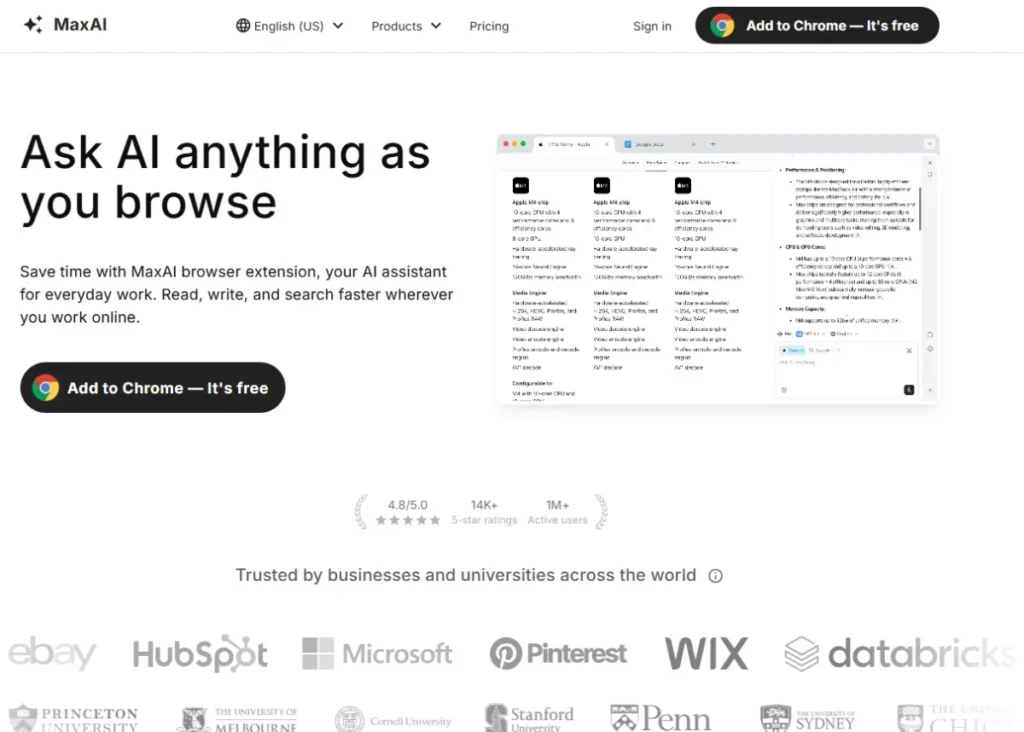Click the Princeton University logo

[x=74, y=718]
